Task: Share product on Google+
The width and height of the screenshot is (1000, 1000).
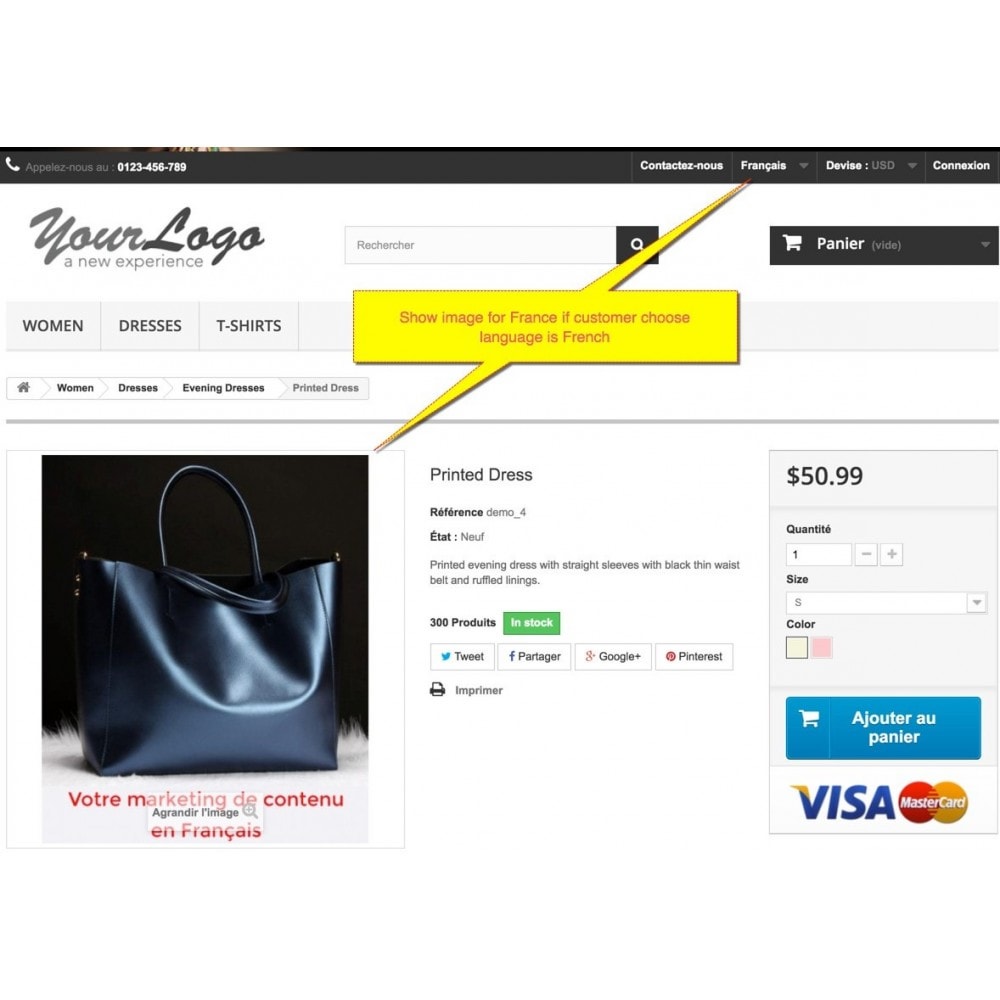Action: tap(613, 656)
